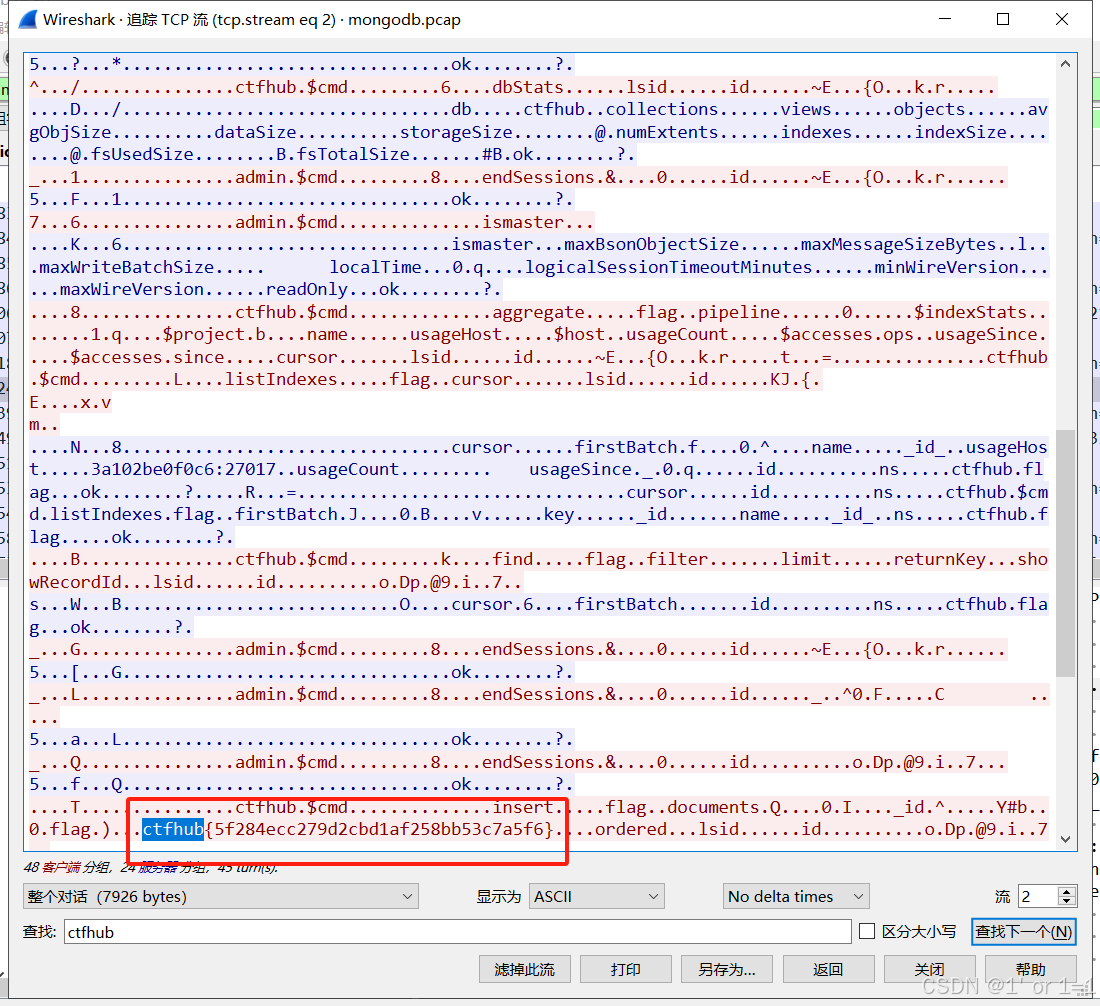Click the 打印 button
The height and width of the screenshot is (1006, 1100).
[625, 968]
